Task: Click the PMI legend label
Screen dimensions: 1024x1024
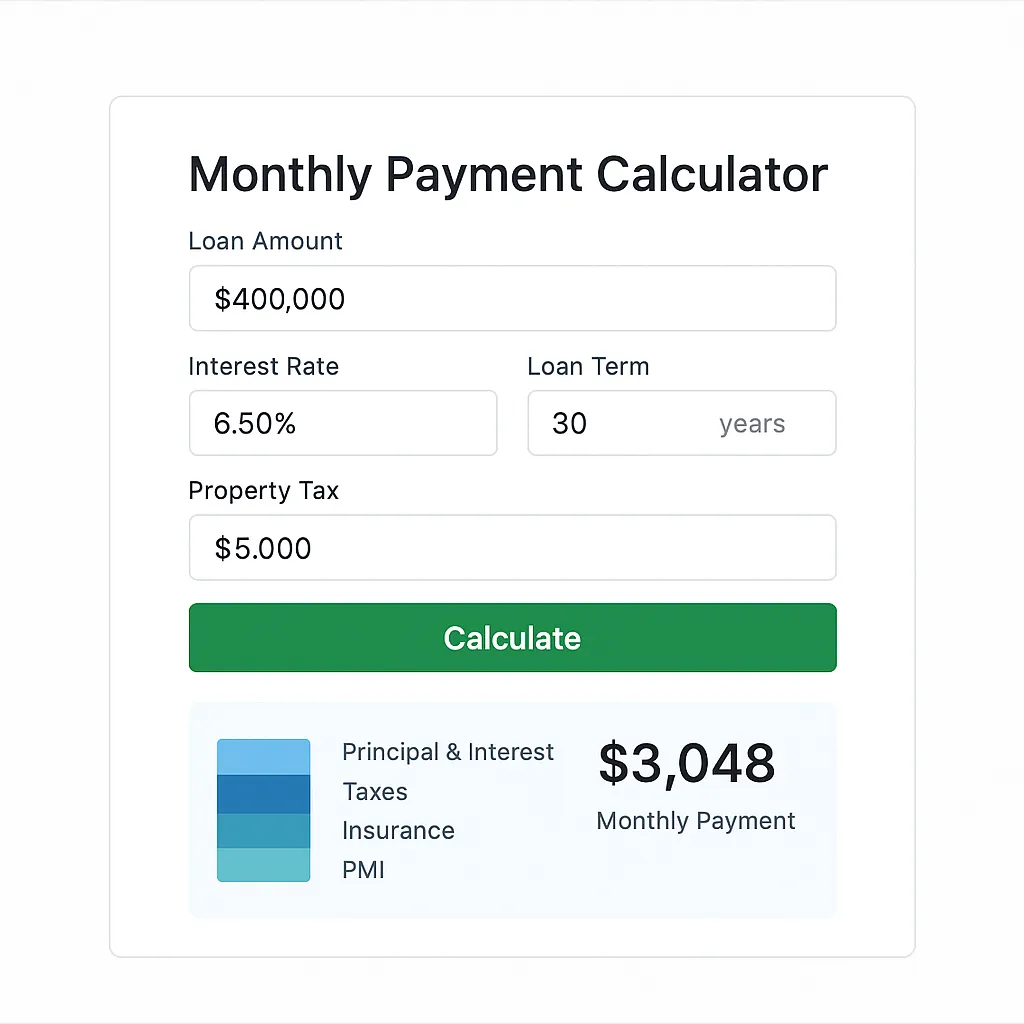Action: pyautogui.click(x=364, y=870)
